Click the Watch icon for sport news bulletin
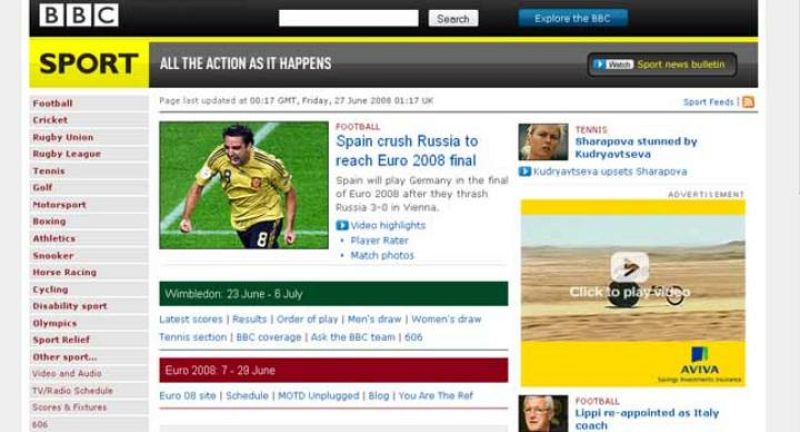The height and width of the screenshot is (432, 800). 613,64
